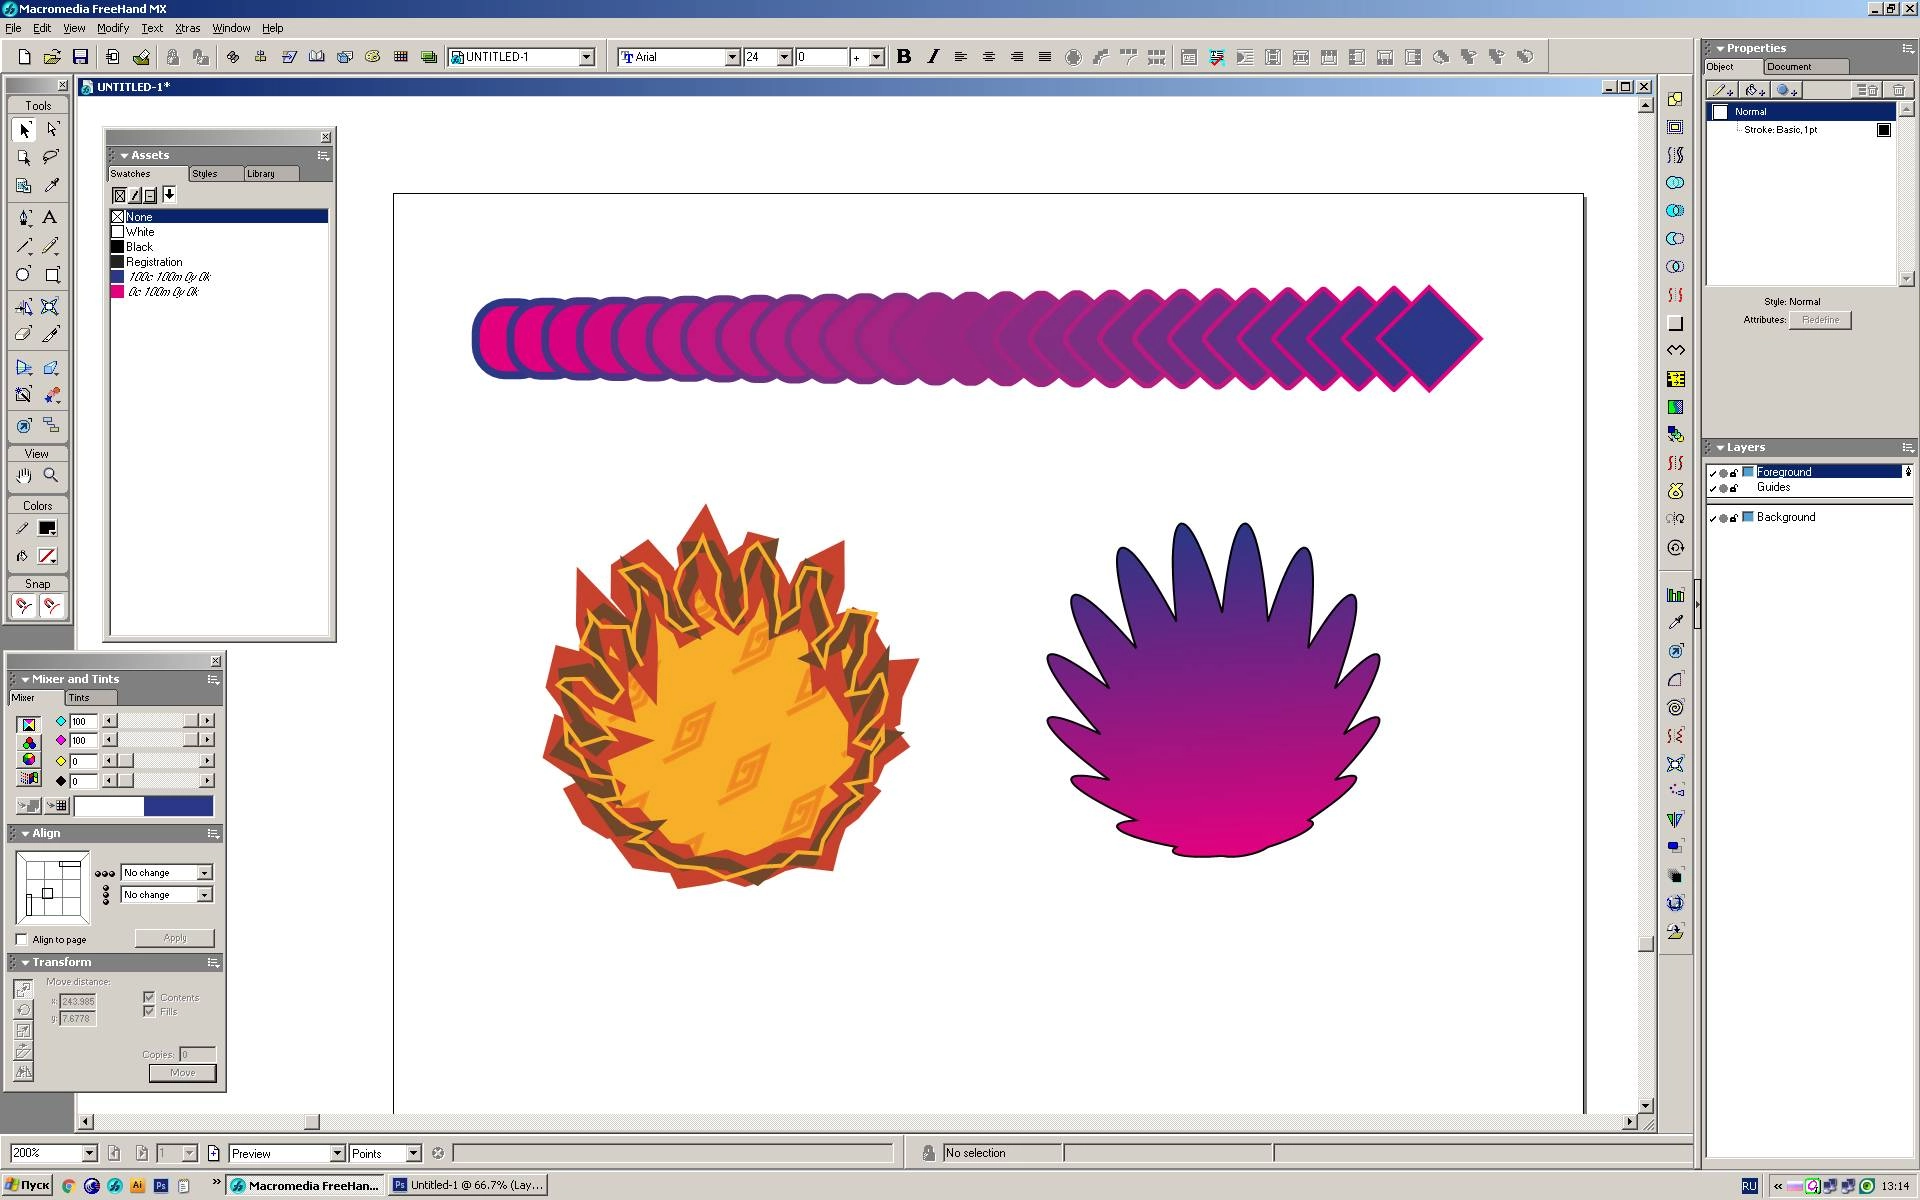Select the Ellipse tool
This screenshot has width=1920, height=1200.
click(x=24, y=274)
